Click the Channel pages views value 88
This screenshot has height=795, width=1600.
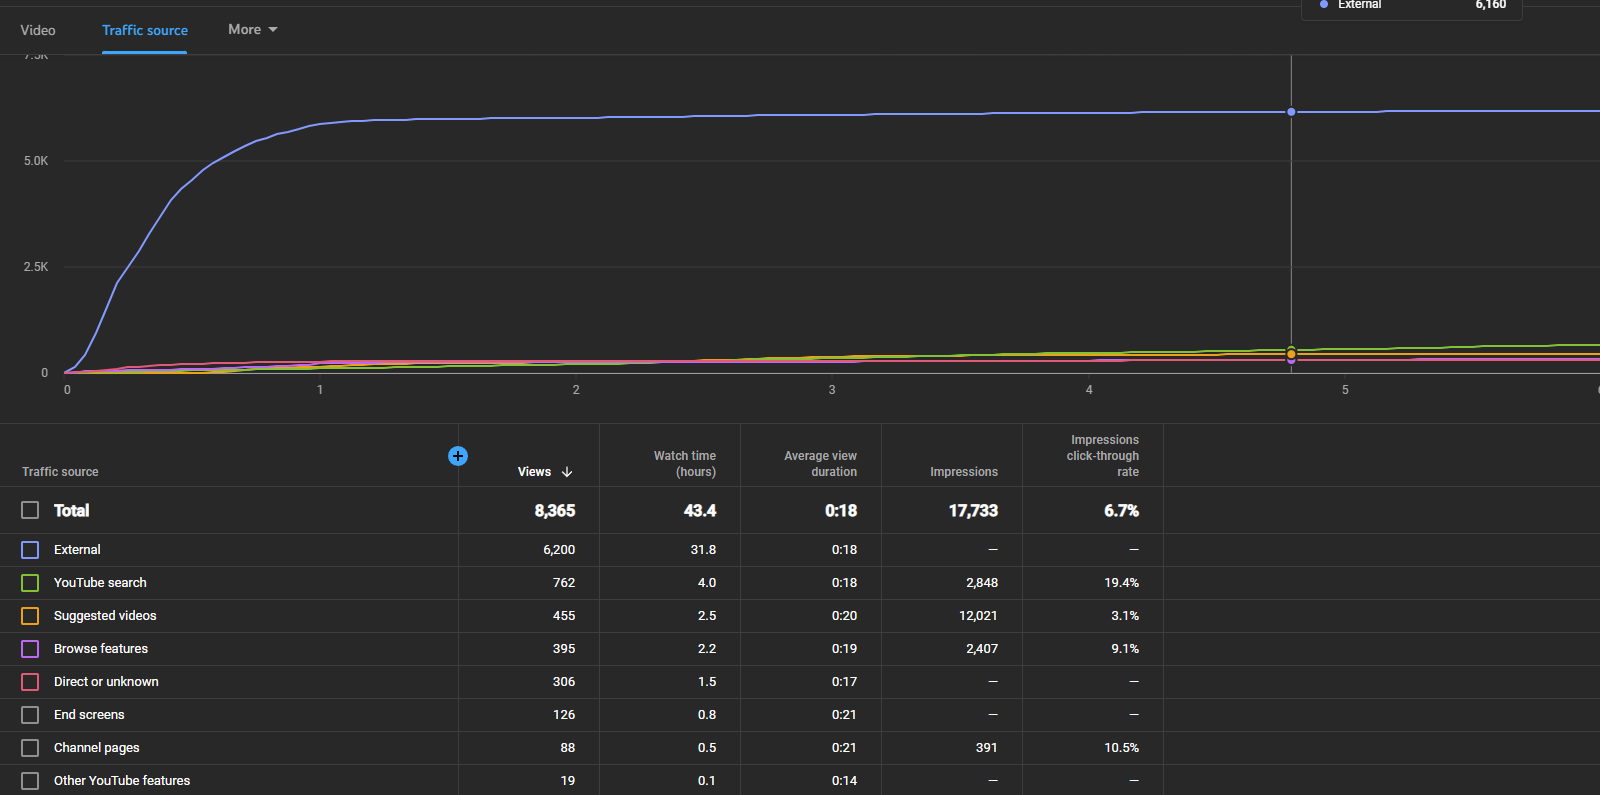[568, 748]
